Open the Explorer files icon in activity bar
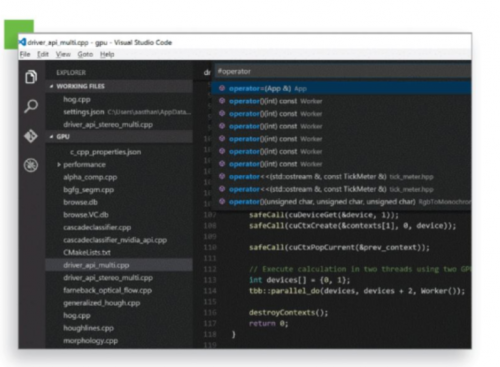This screenshot has height=367, width=500. [x=31, y=77]
